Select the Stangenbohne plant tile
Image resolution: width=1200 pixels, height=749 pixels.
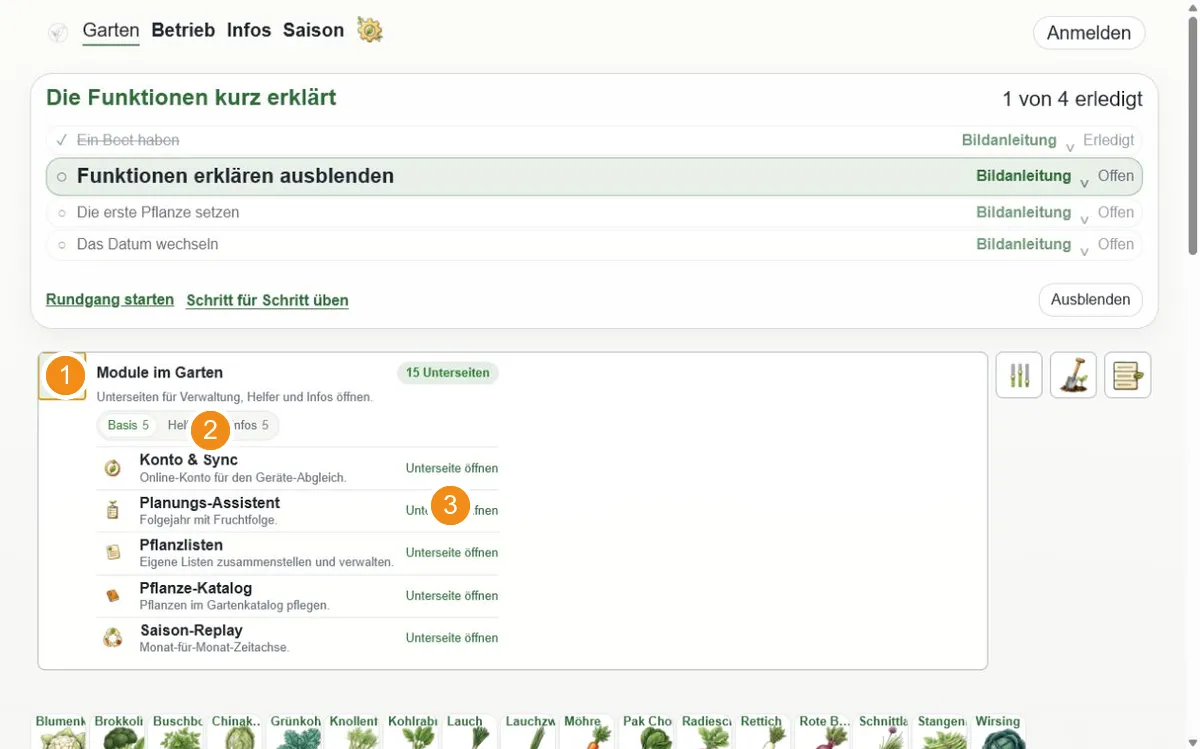pyautogui.click(x=941, y=732)
